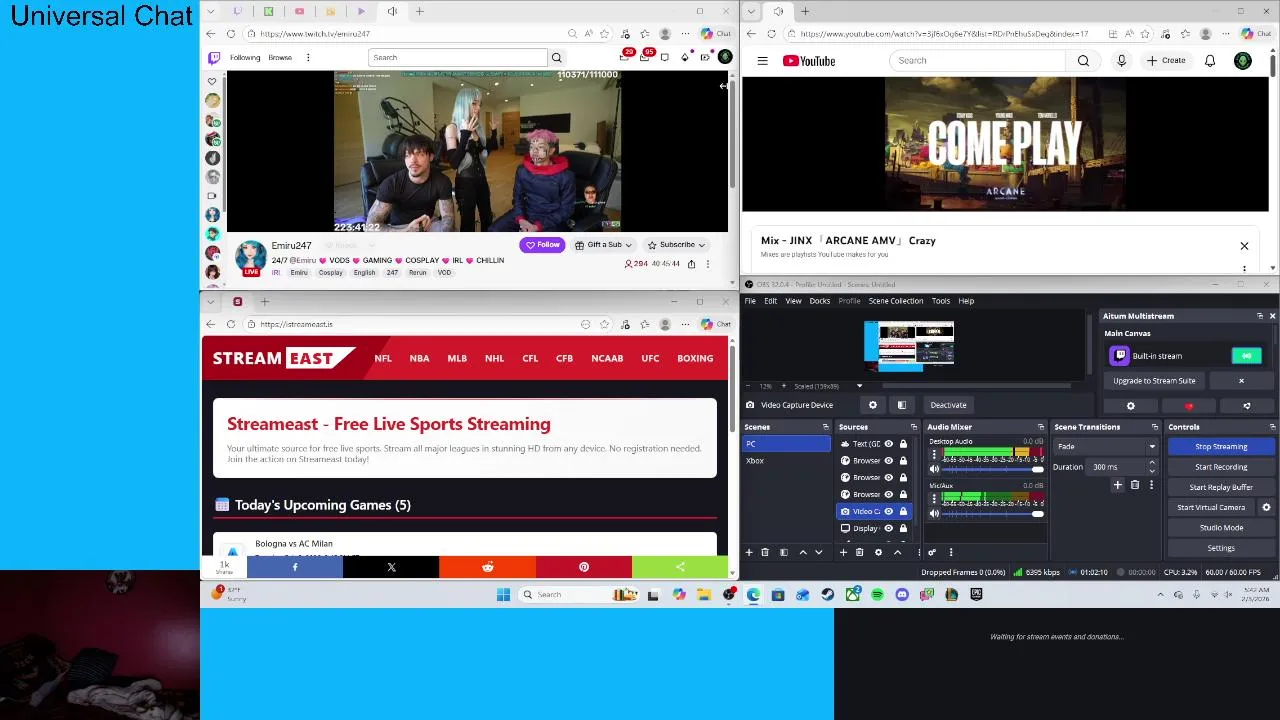Click Windows Start button

(x=503, y=594)
